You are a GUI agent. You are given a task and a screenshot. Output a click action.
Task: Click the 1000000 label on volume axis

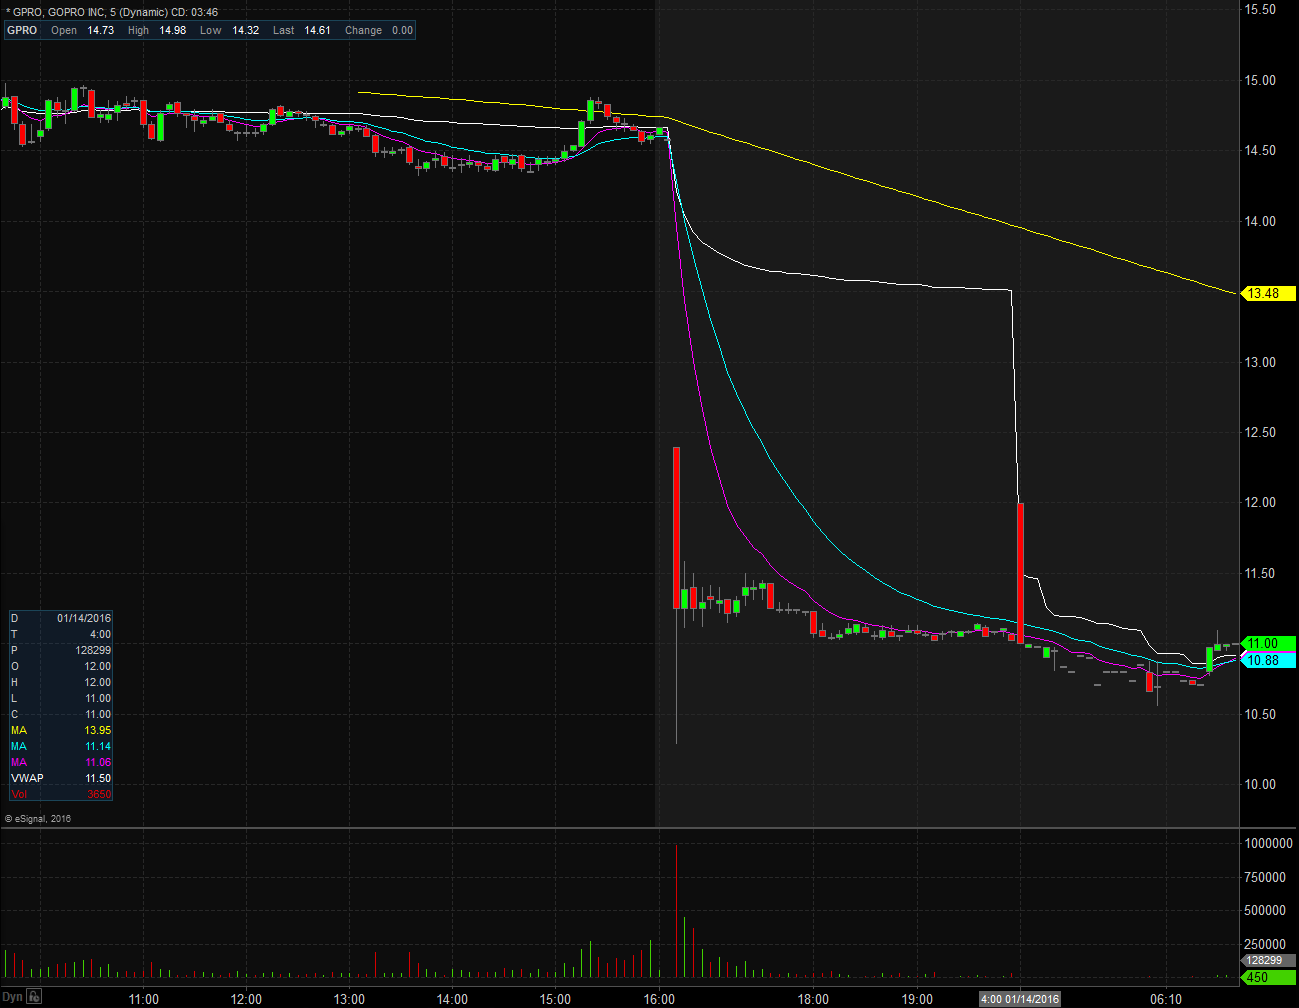(x=1267, y=843)
